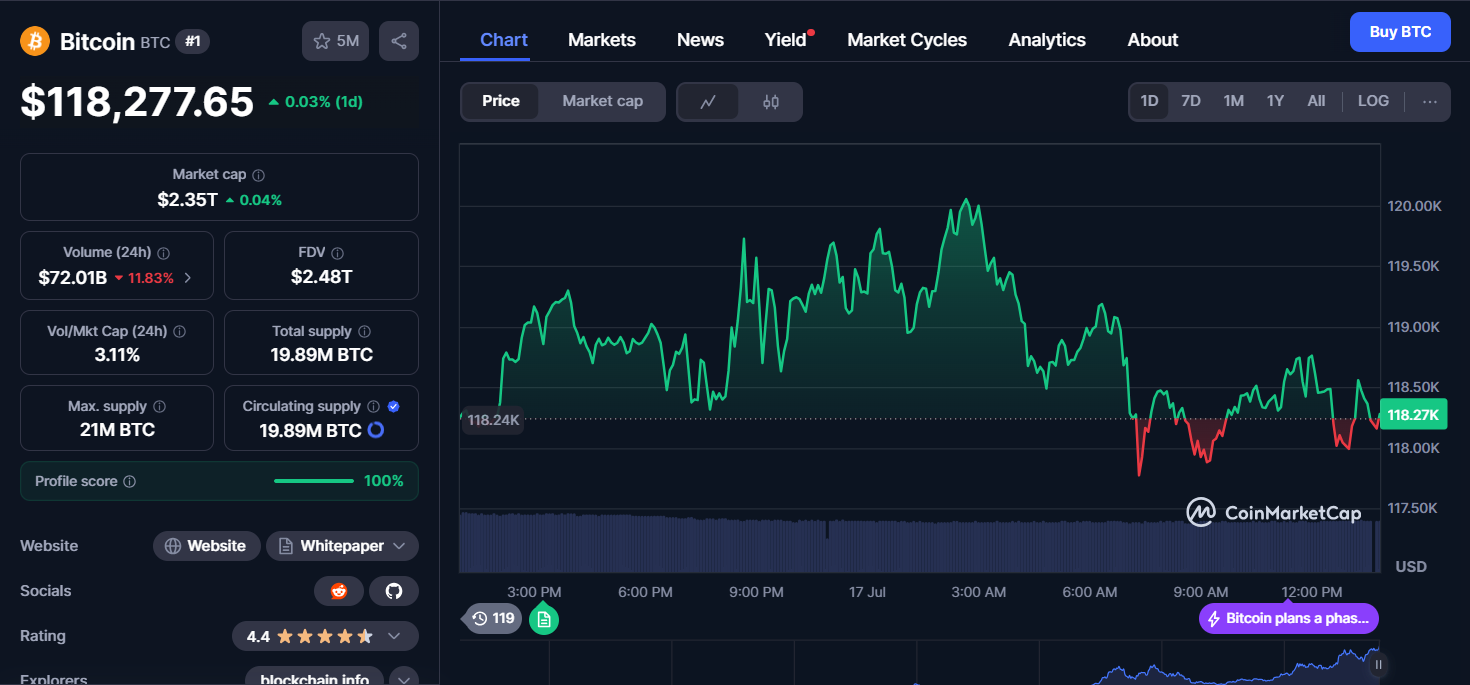Click the green 118.27K current price label
This screenshot has height=685, width=1470.
tap(1413, 414)
